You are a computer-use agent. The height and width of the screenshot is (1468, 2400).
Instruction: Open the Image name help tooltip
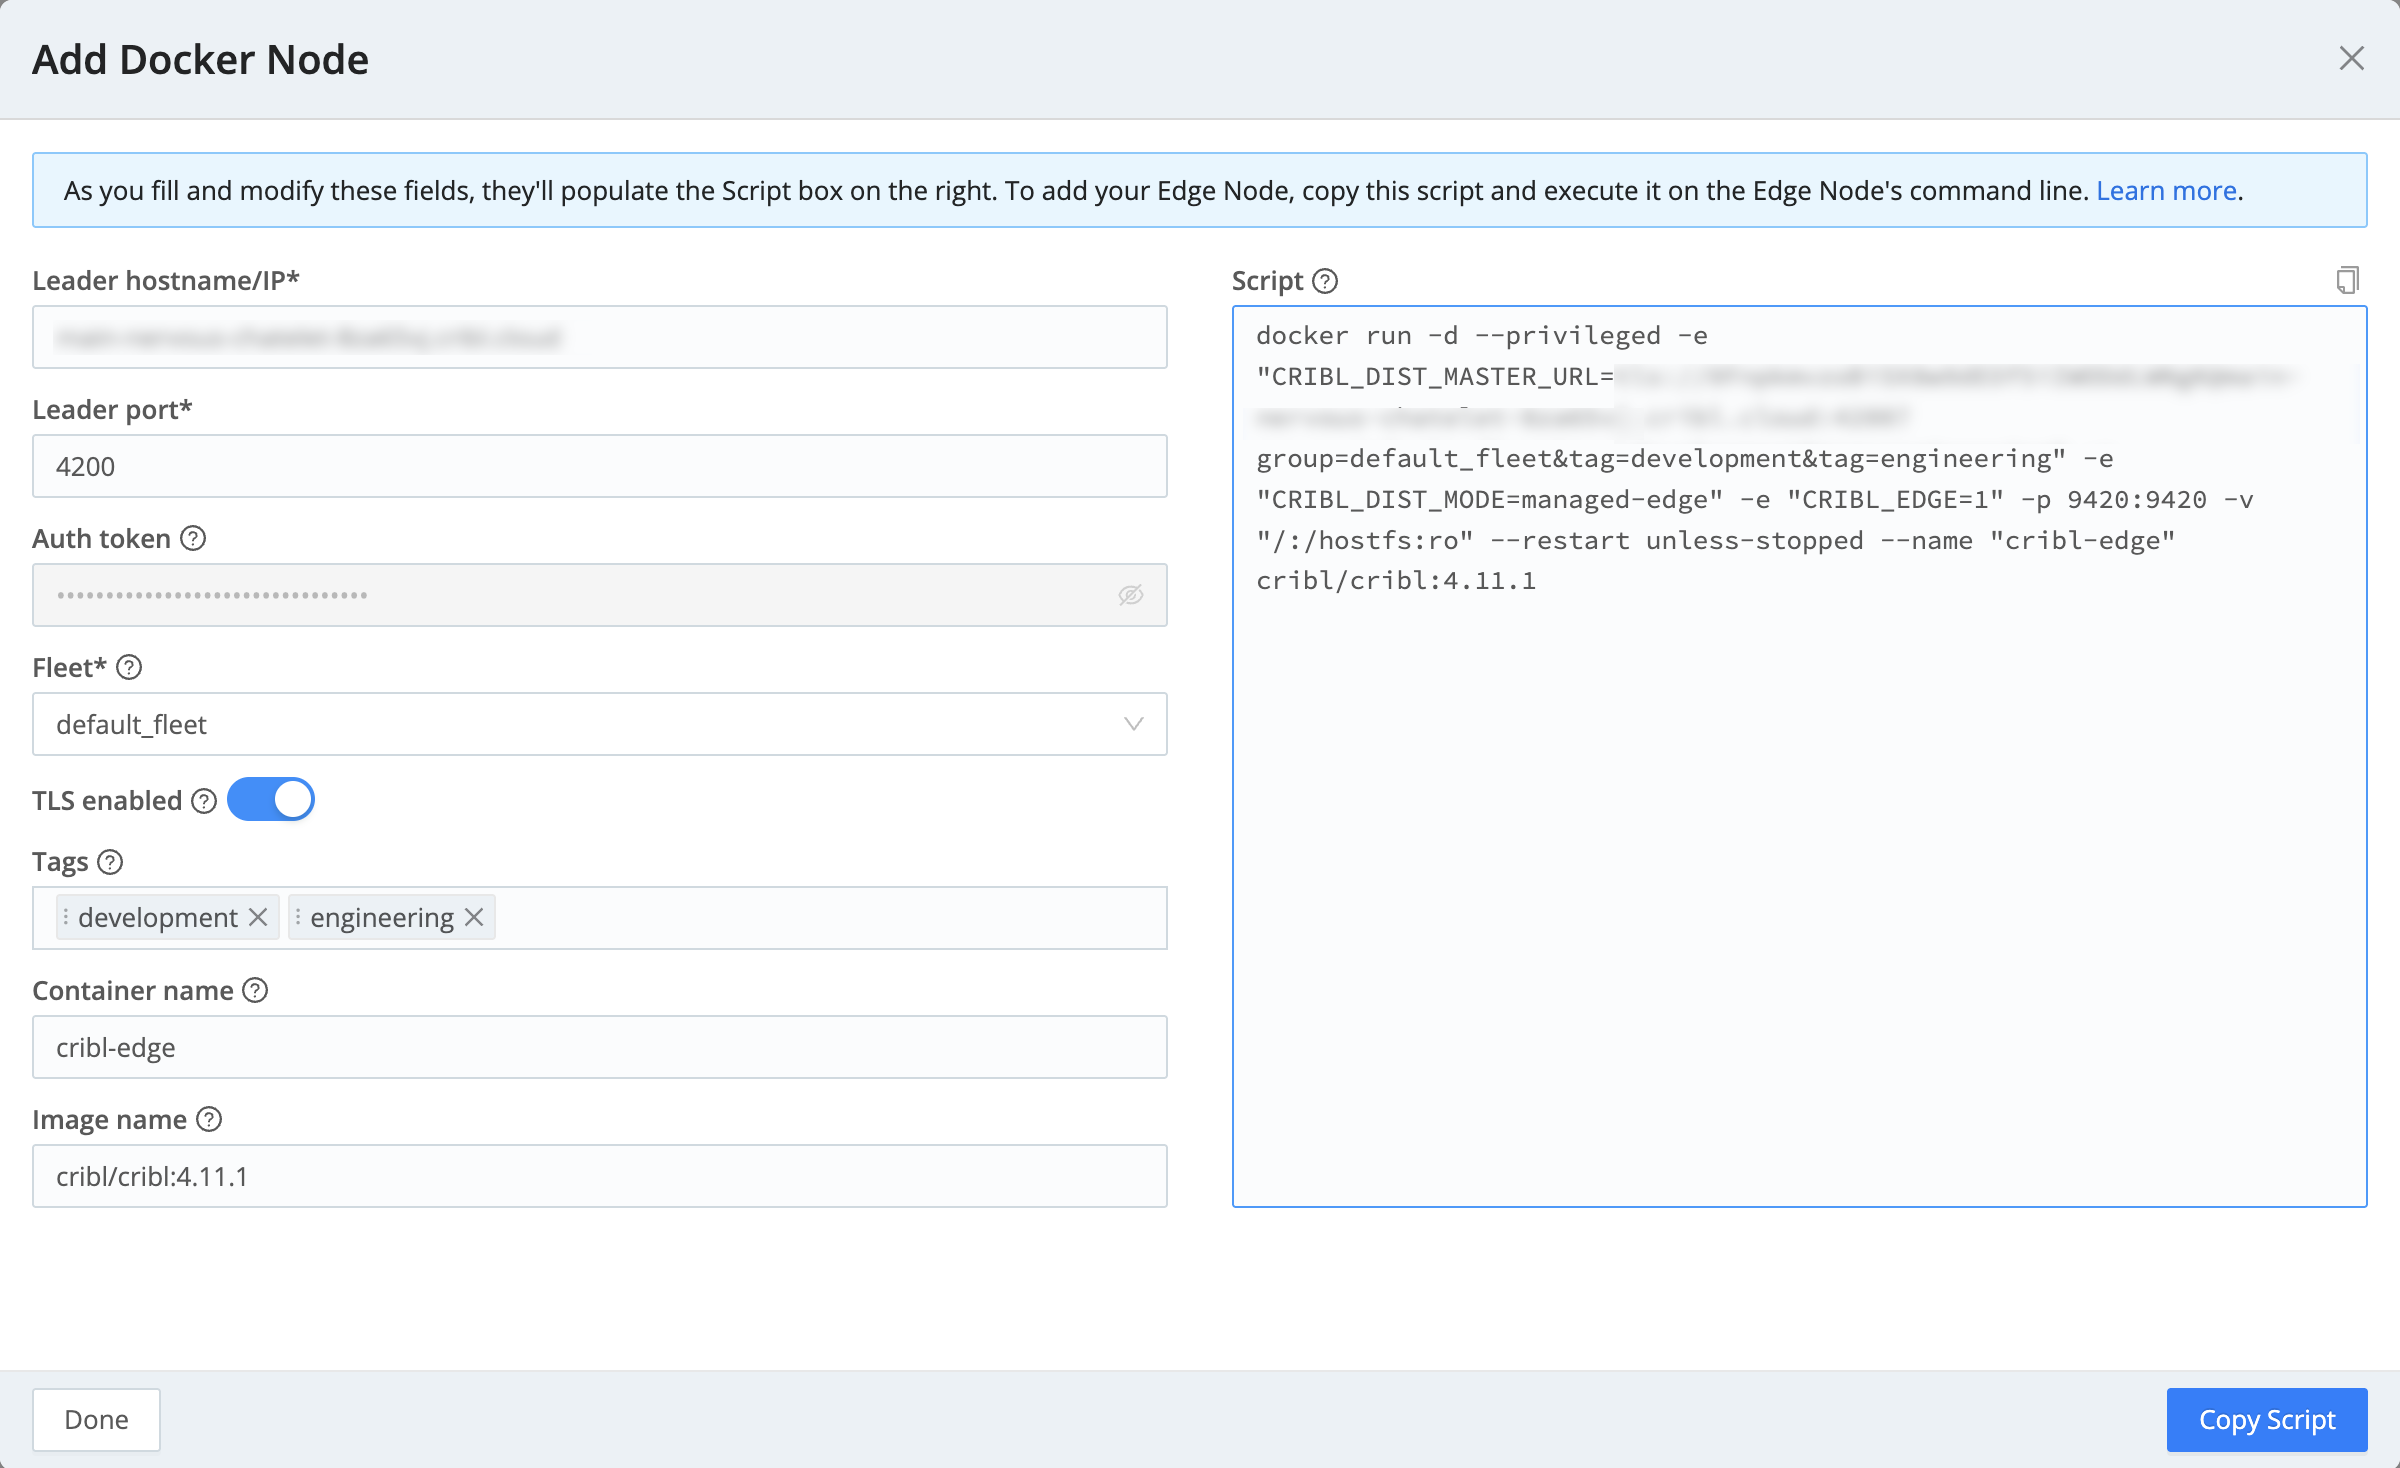pos(210,1119)
